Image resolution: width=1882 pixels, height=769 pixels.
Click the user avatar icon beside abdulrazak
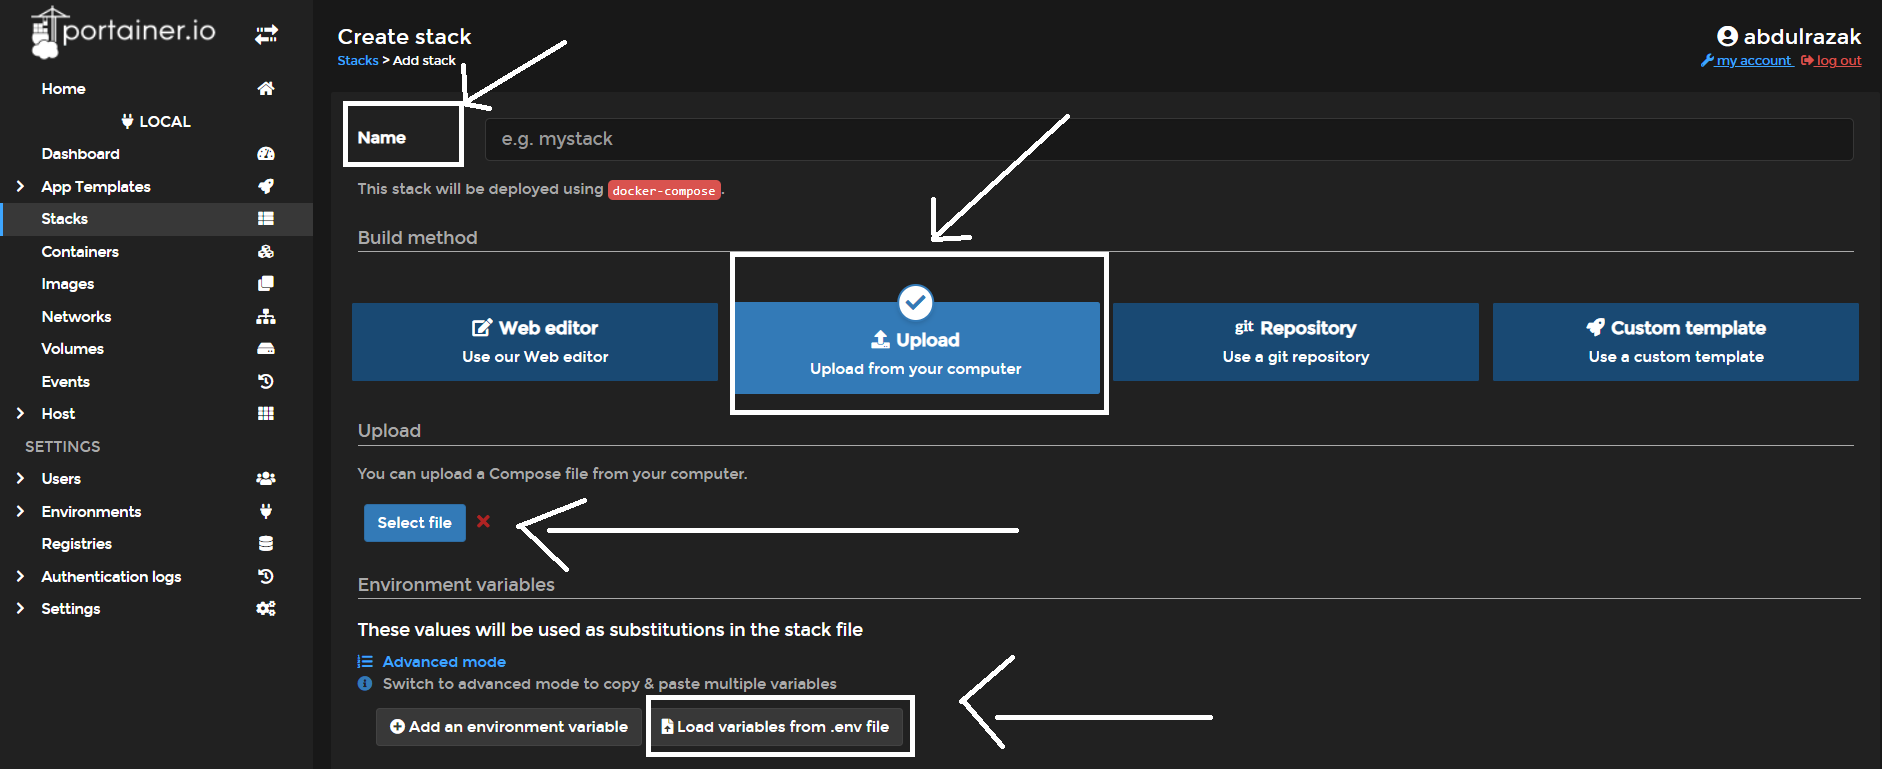coord(1727,36)
